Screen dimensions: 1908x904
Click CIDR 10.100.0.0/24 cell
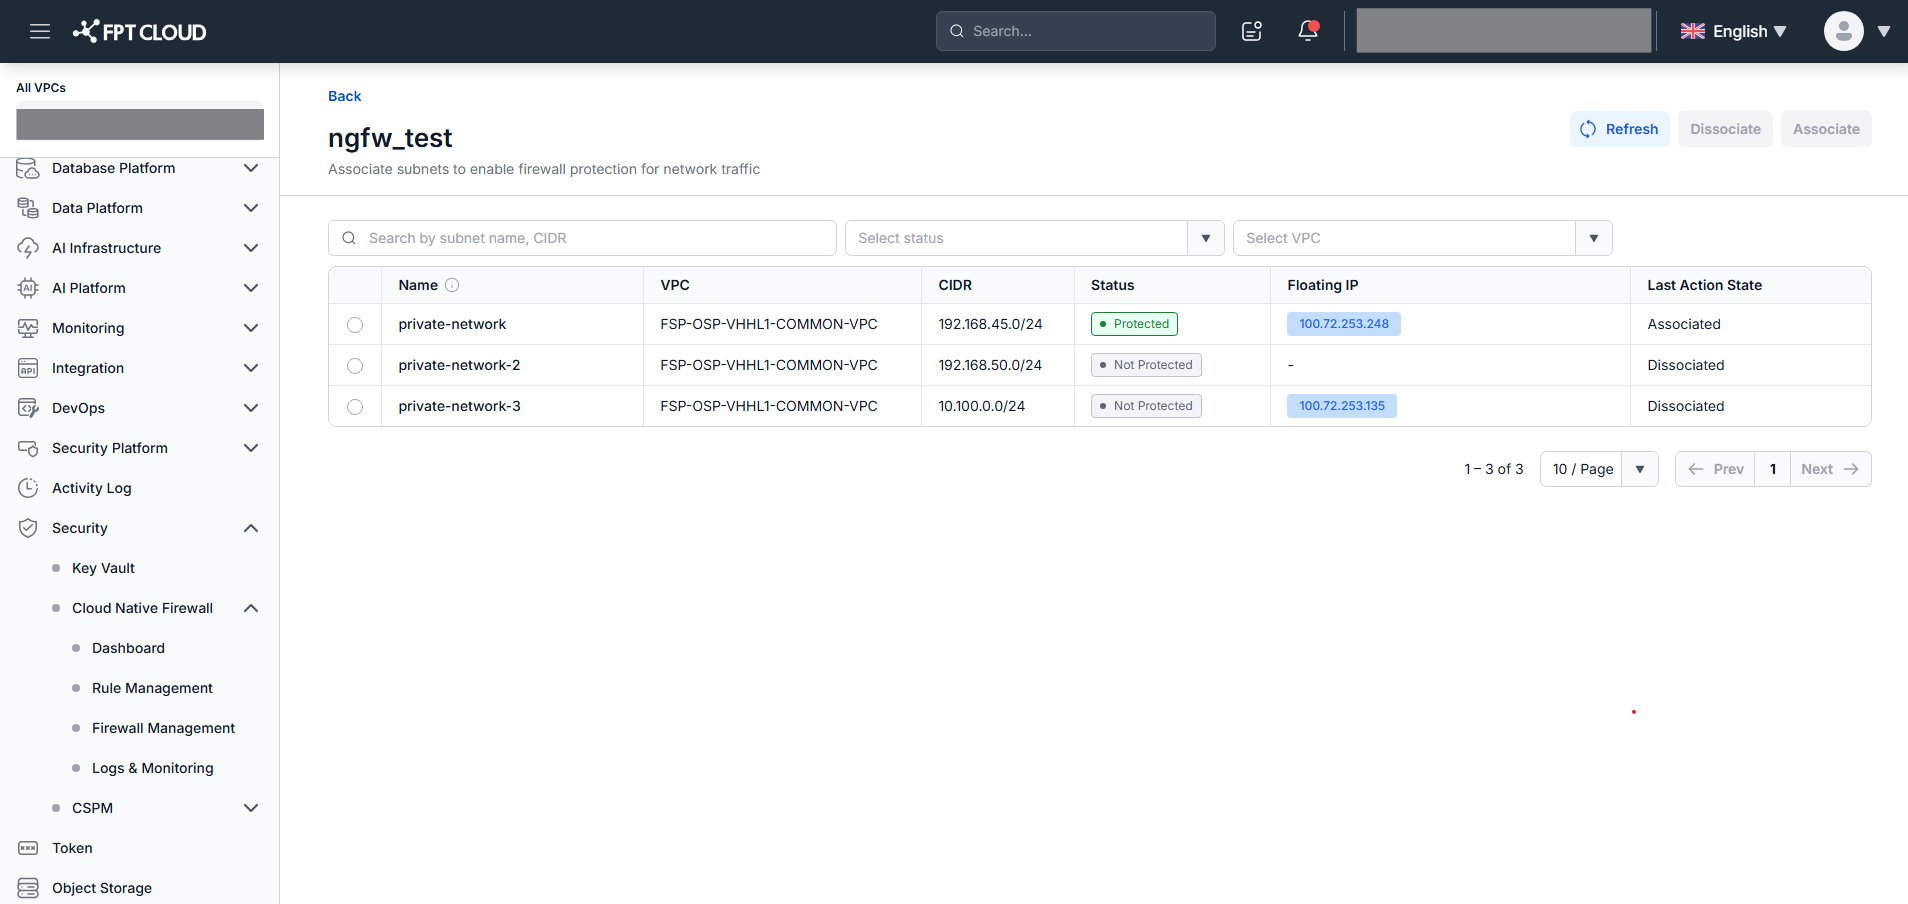tap(998, 406)
